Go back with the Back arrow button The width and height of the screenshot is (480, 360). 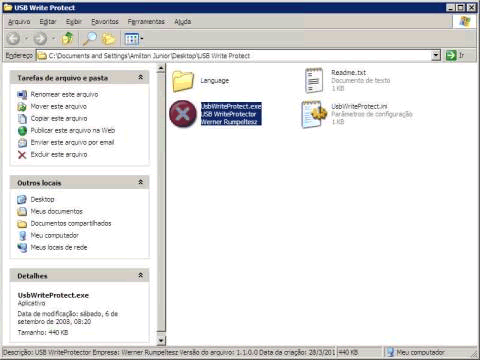click(x=13, y=39)
